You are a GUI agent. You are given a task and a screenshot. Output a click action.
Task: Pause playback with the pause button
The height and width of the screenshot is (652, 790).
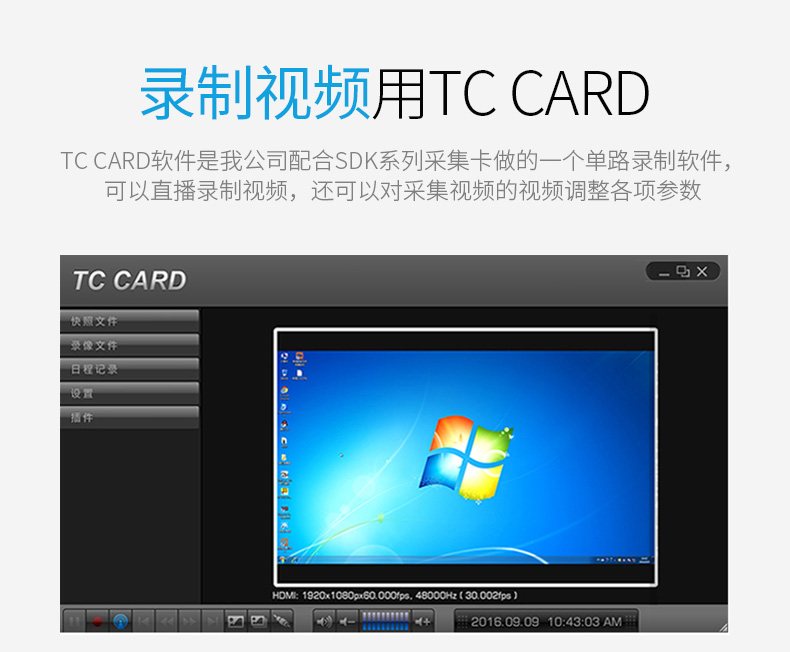[x=75, y=621]
